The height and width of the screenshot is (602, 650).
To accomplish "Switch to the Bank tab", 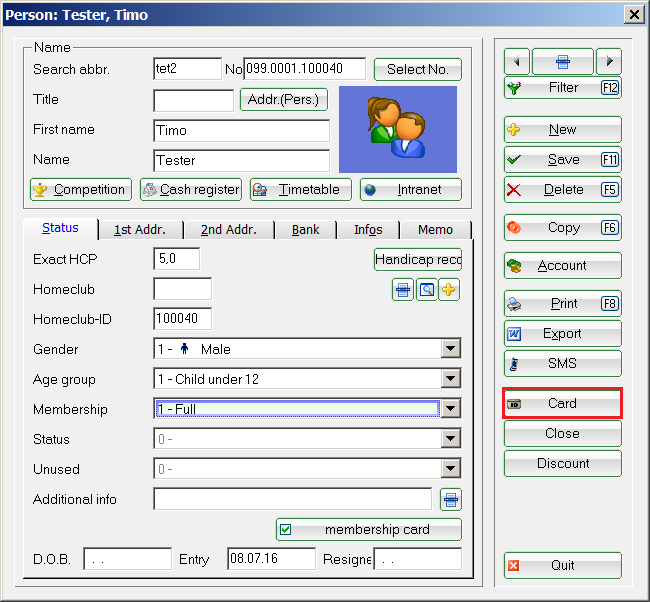I will pyautogui.click(x=306, y=230).
